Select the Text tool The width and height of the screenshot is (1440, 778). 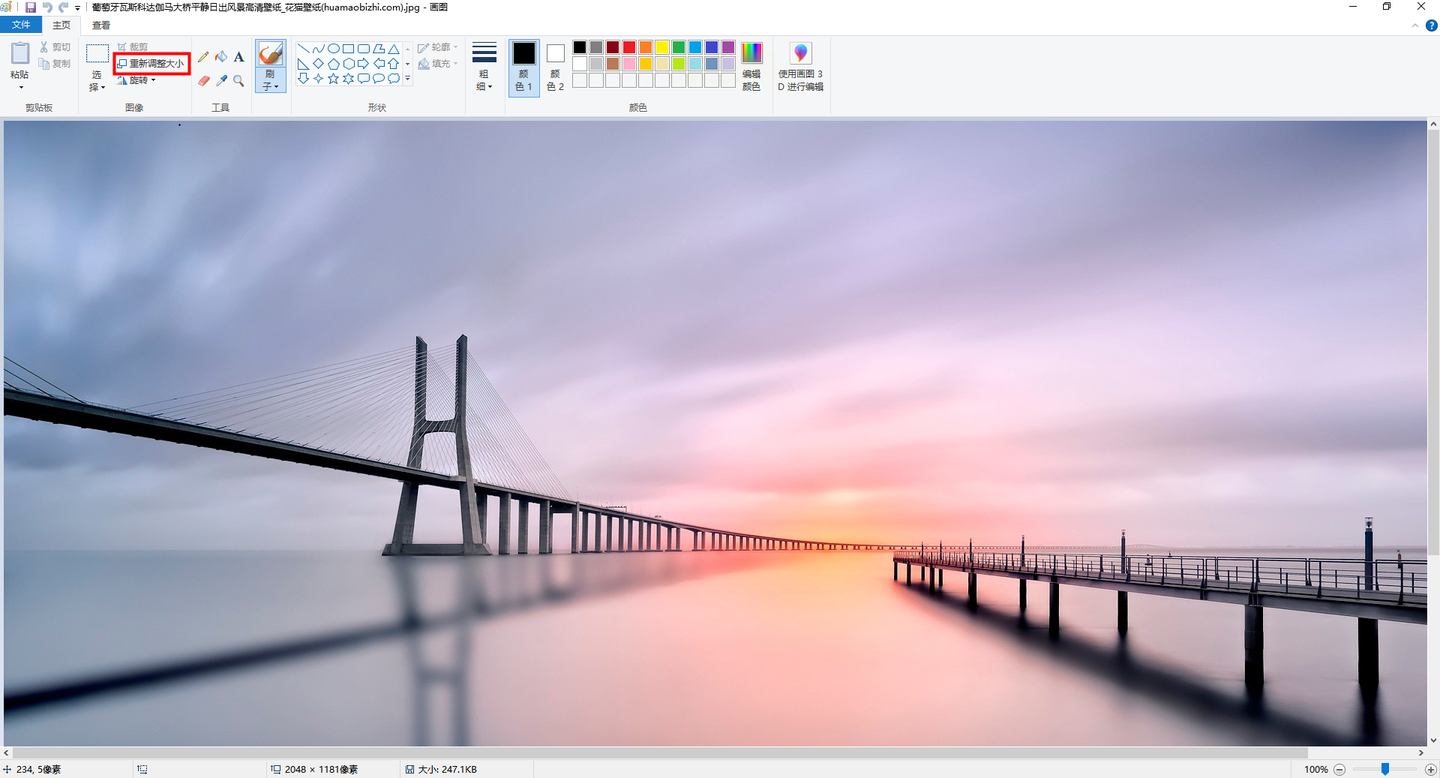click(x=239, y=57)
